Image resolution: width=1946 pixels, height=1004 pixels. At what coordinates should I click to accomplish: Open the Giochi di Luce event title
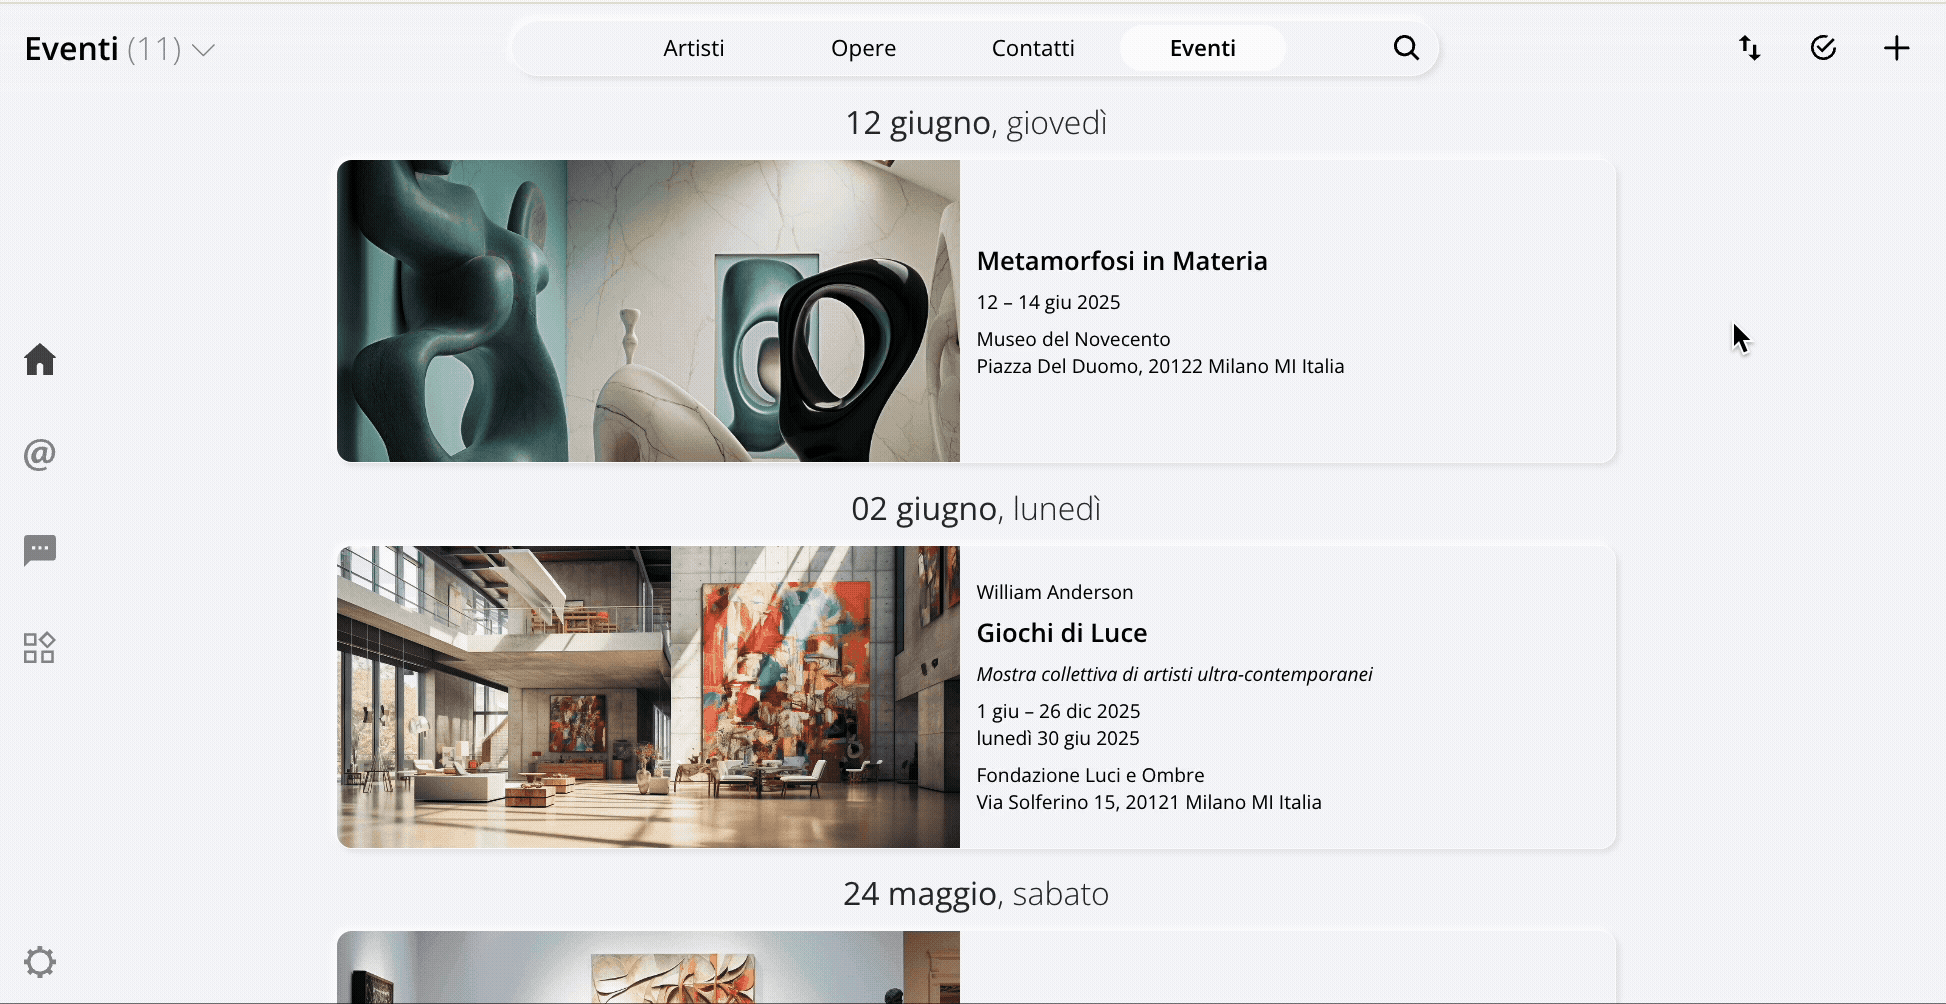1062,633
